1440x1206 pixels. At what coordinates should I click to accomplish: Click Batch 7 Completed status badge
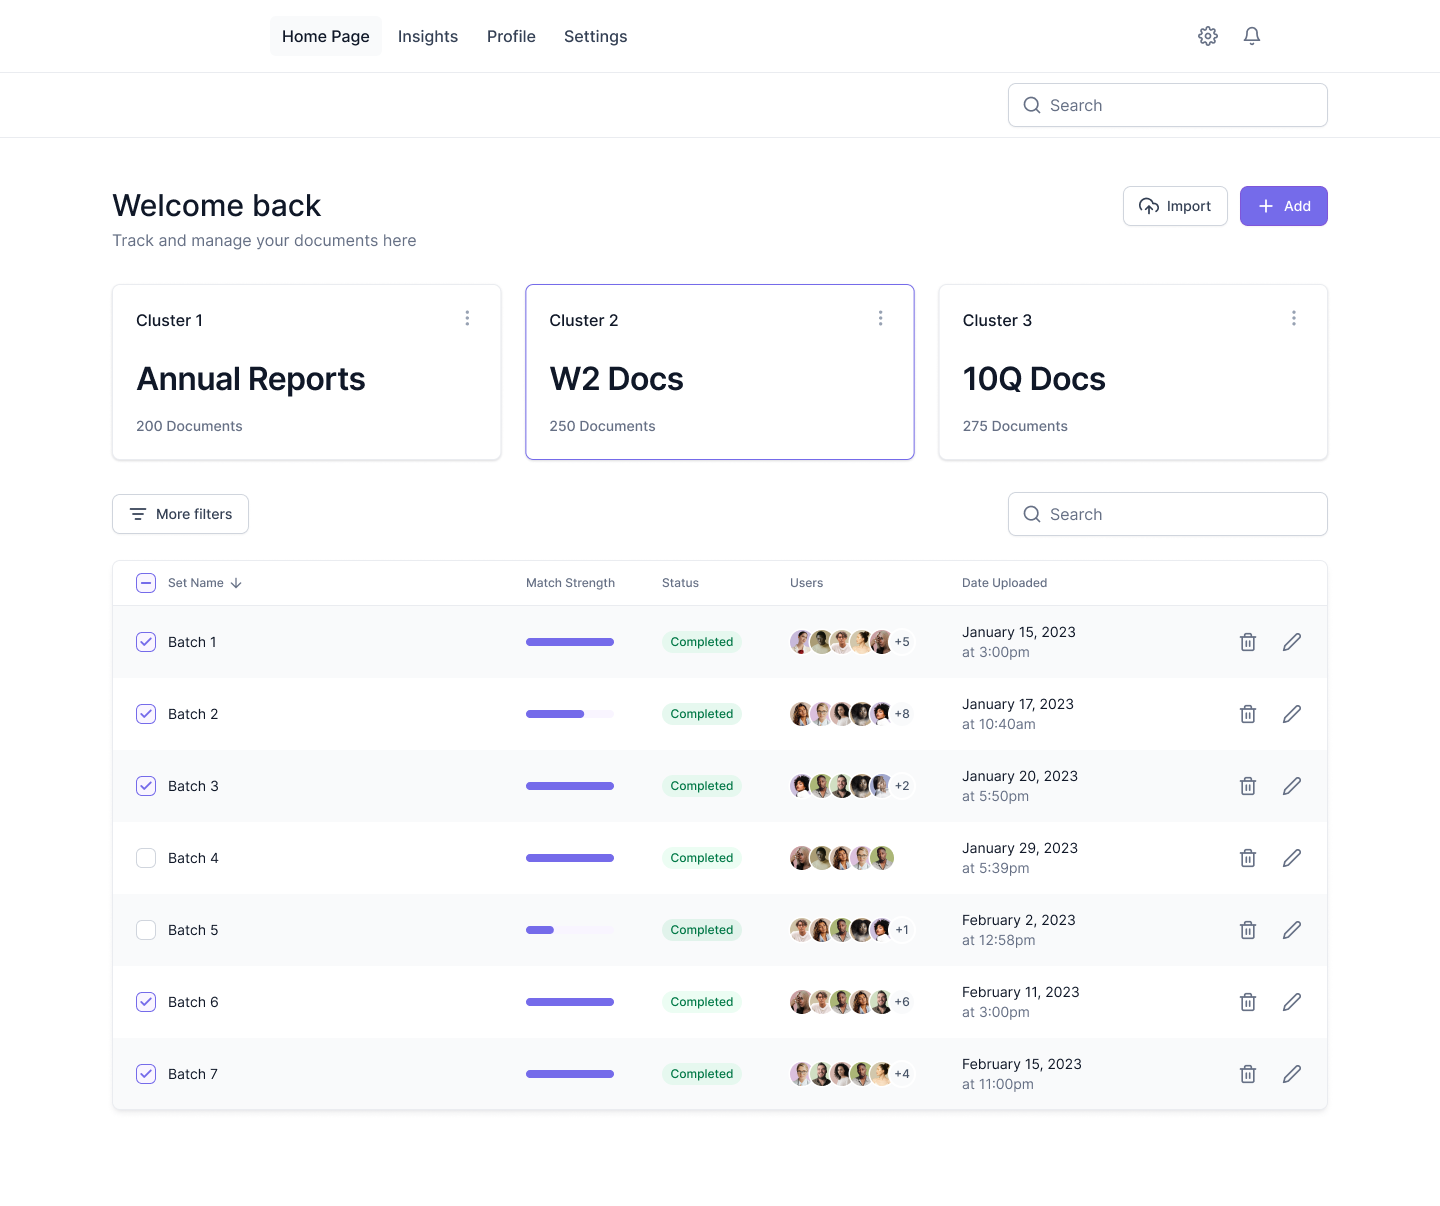(x=702, y=1074)
